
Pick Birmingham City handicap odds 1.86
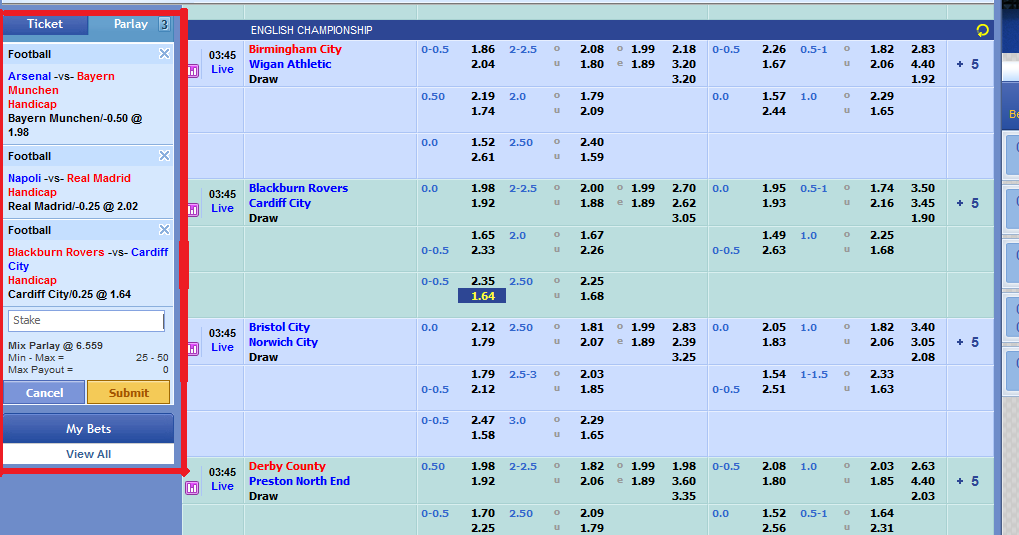[483, 49]
